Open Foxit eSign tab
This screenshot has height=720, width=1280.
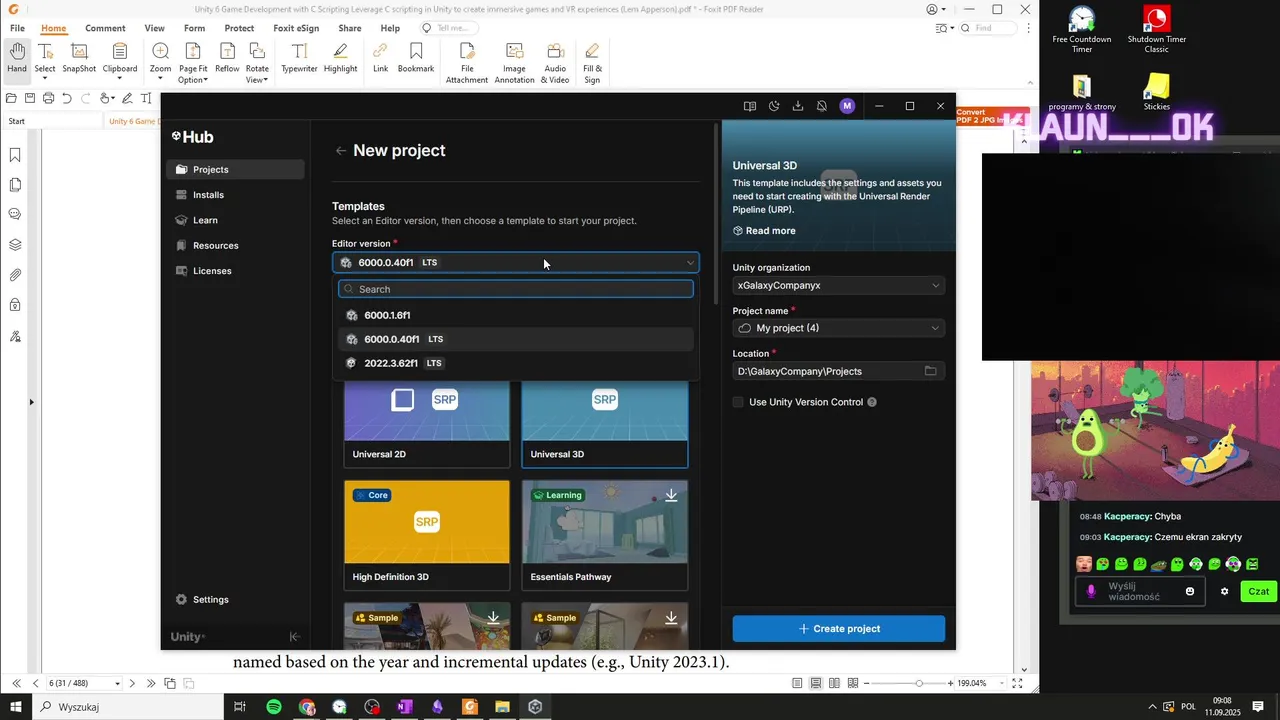click(295, 28)
